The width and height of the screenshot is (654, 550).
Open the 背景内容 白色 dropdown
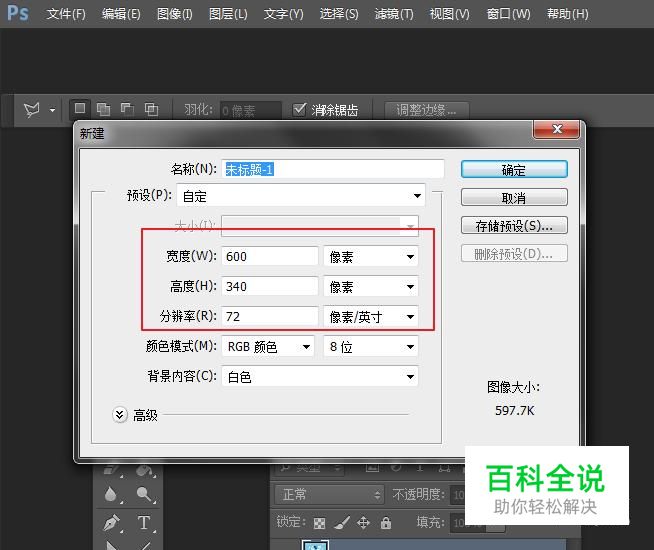(x=320, y=377)
